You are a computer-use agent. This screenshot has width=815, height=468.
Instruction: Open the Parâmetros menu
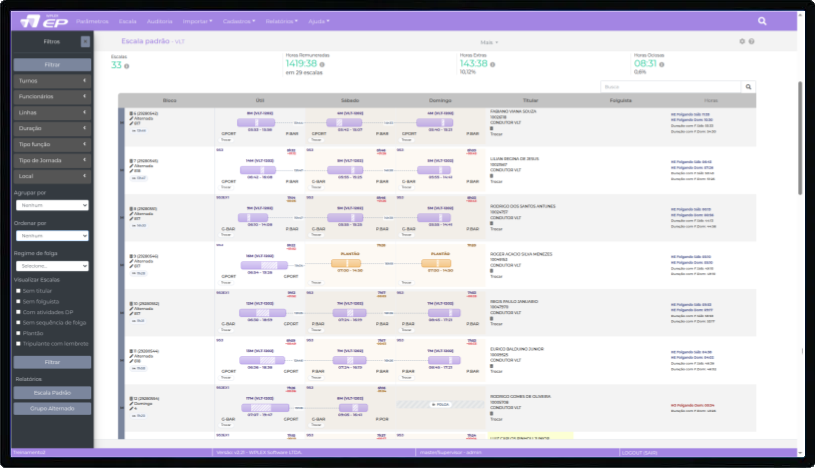pos(92,21)
